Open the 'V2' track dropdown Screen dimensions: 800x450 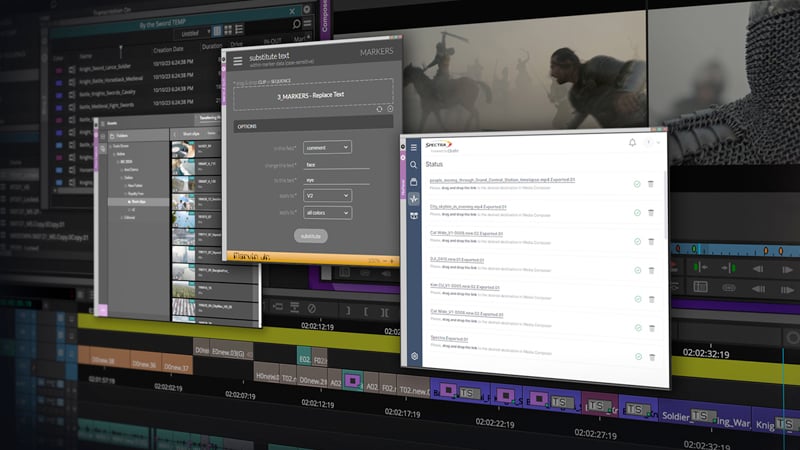[x=326, y=197]
